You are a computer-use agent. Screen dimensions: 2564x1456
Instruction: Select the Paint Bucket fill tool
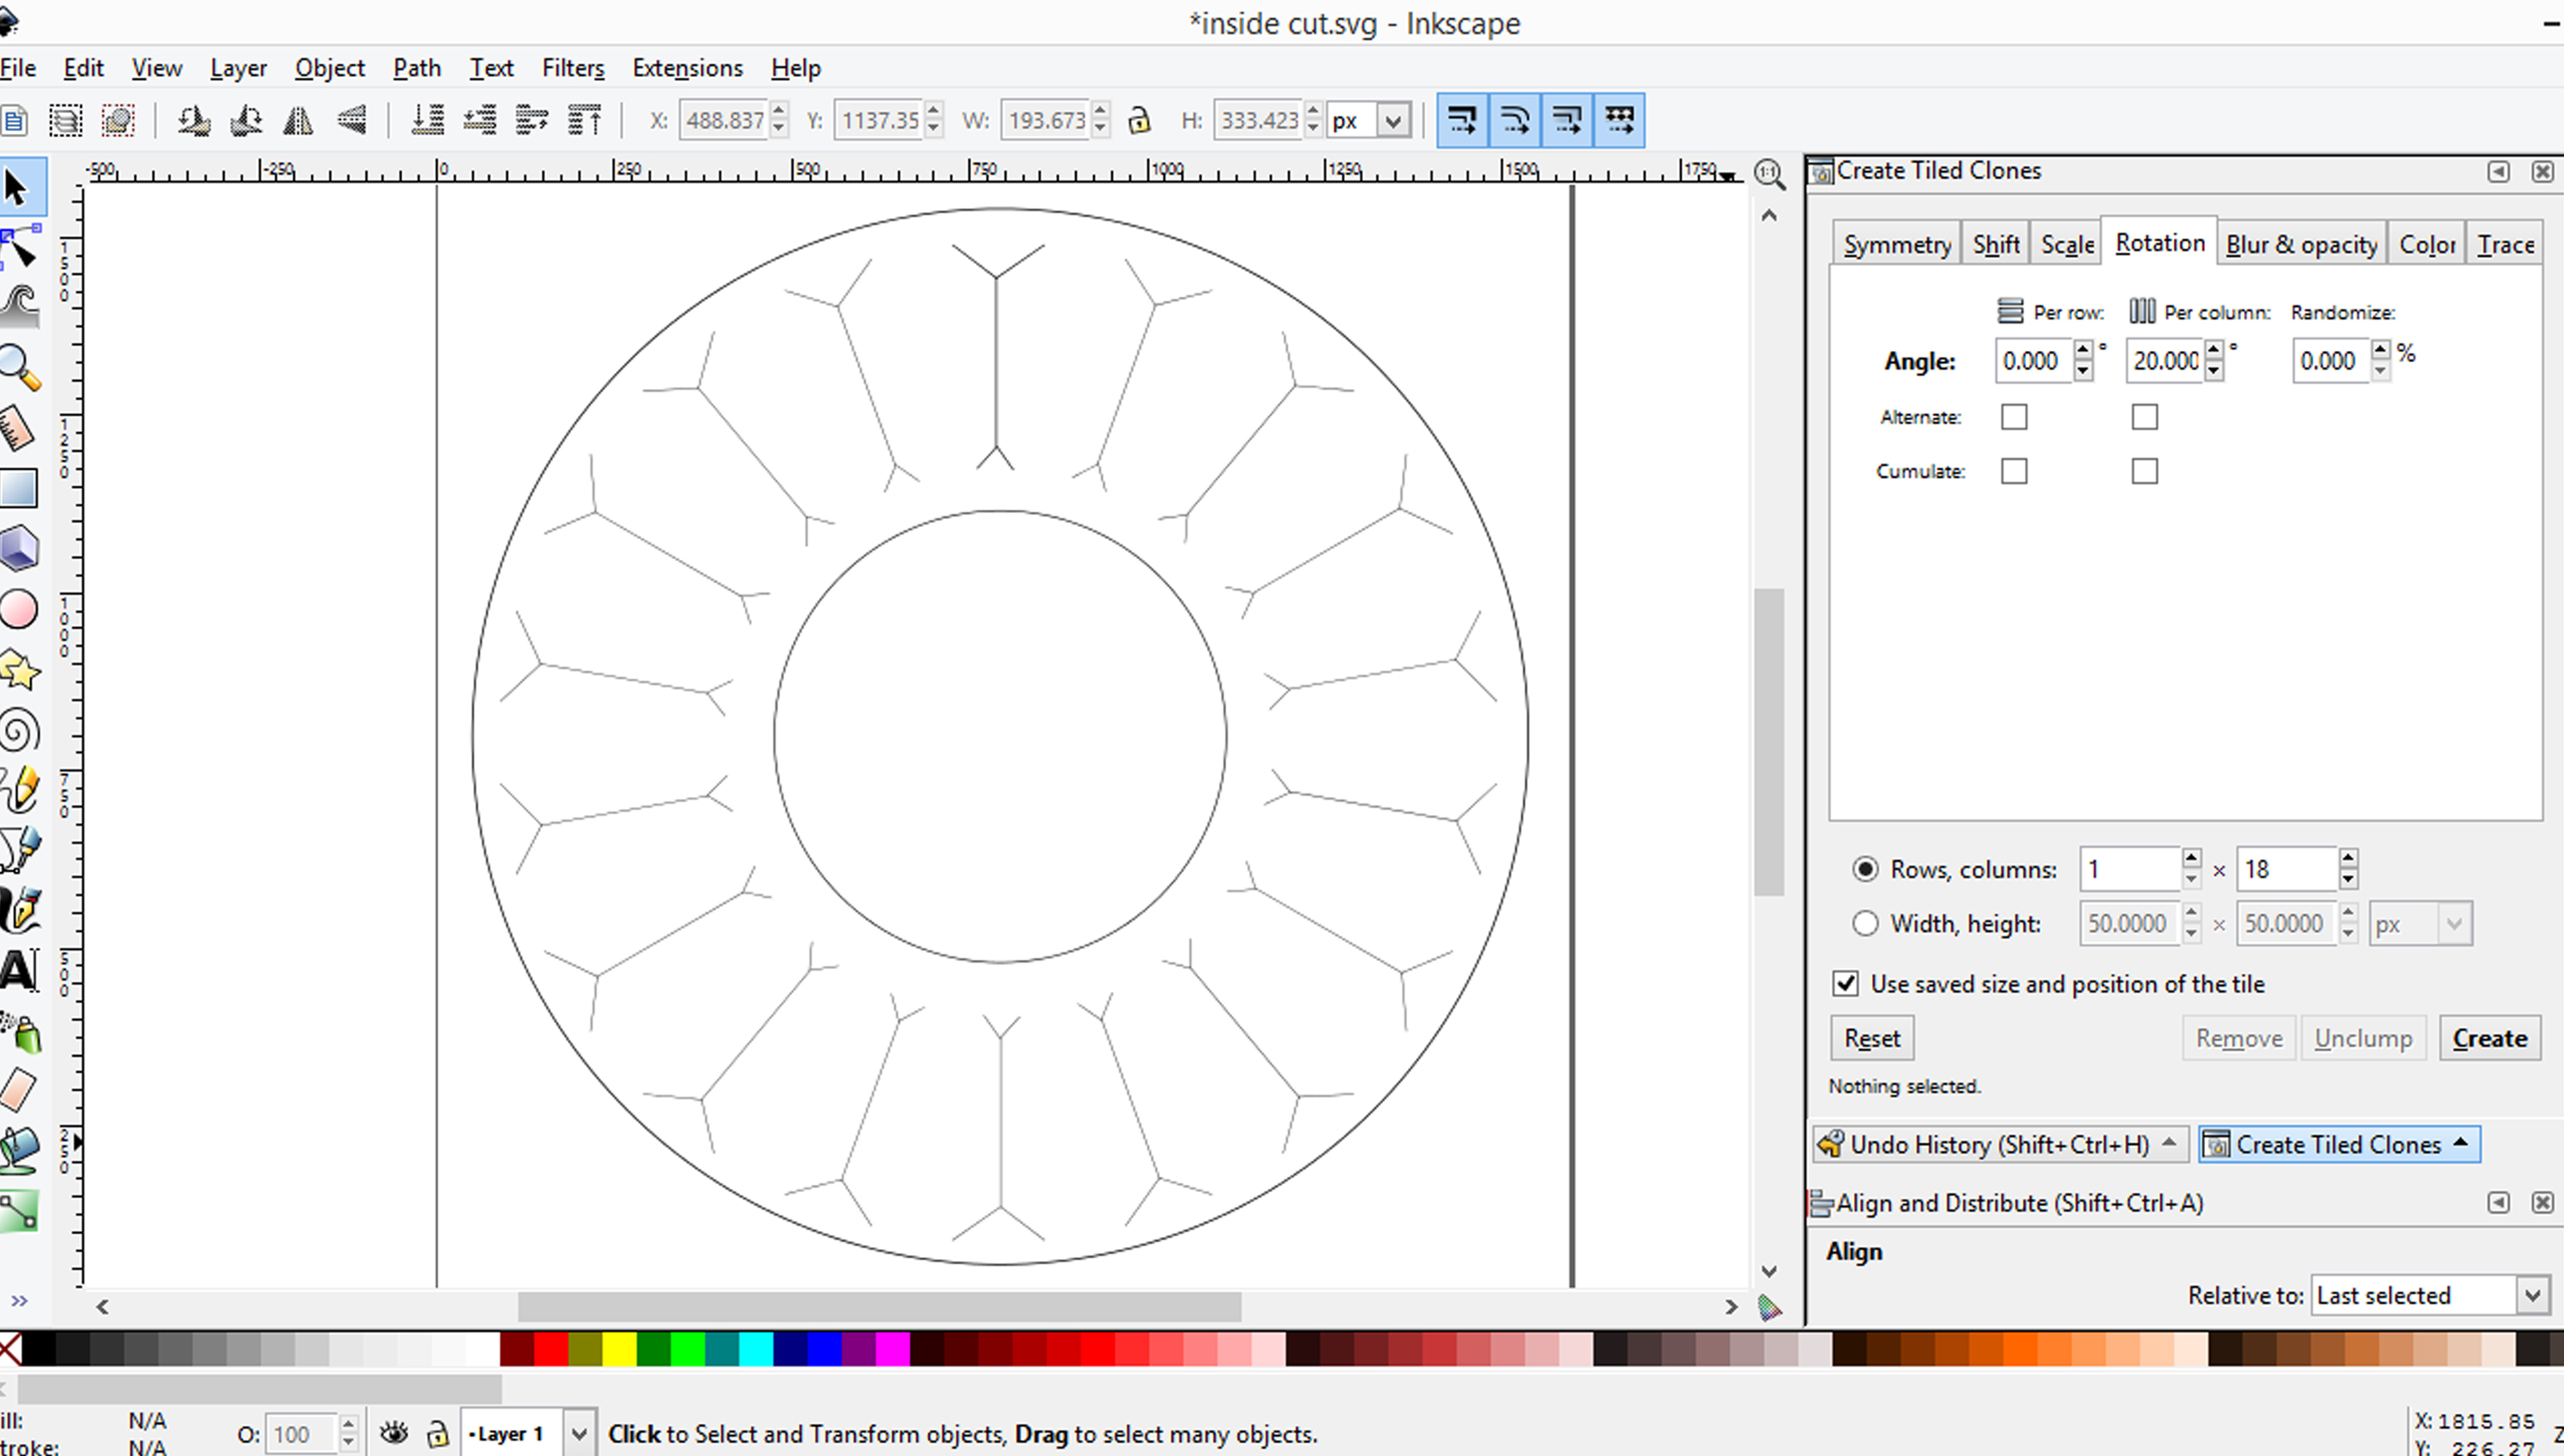tap(18, 1150)
